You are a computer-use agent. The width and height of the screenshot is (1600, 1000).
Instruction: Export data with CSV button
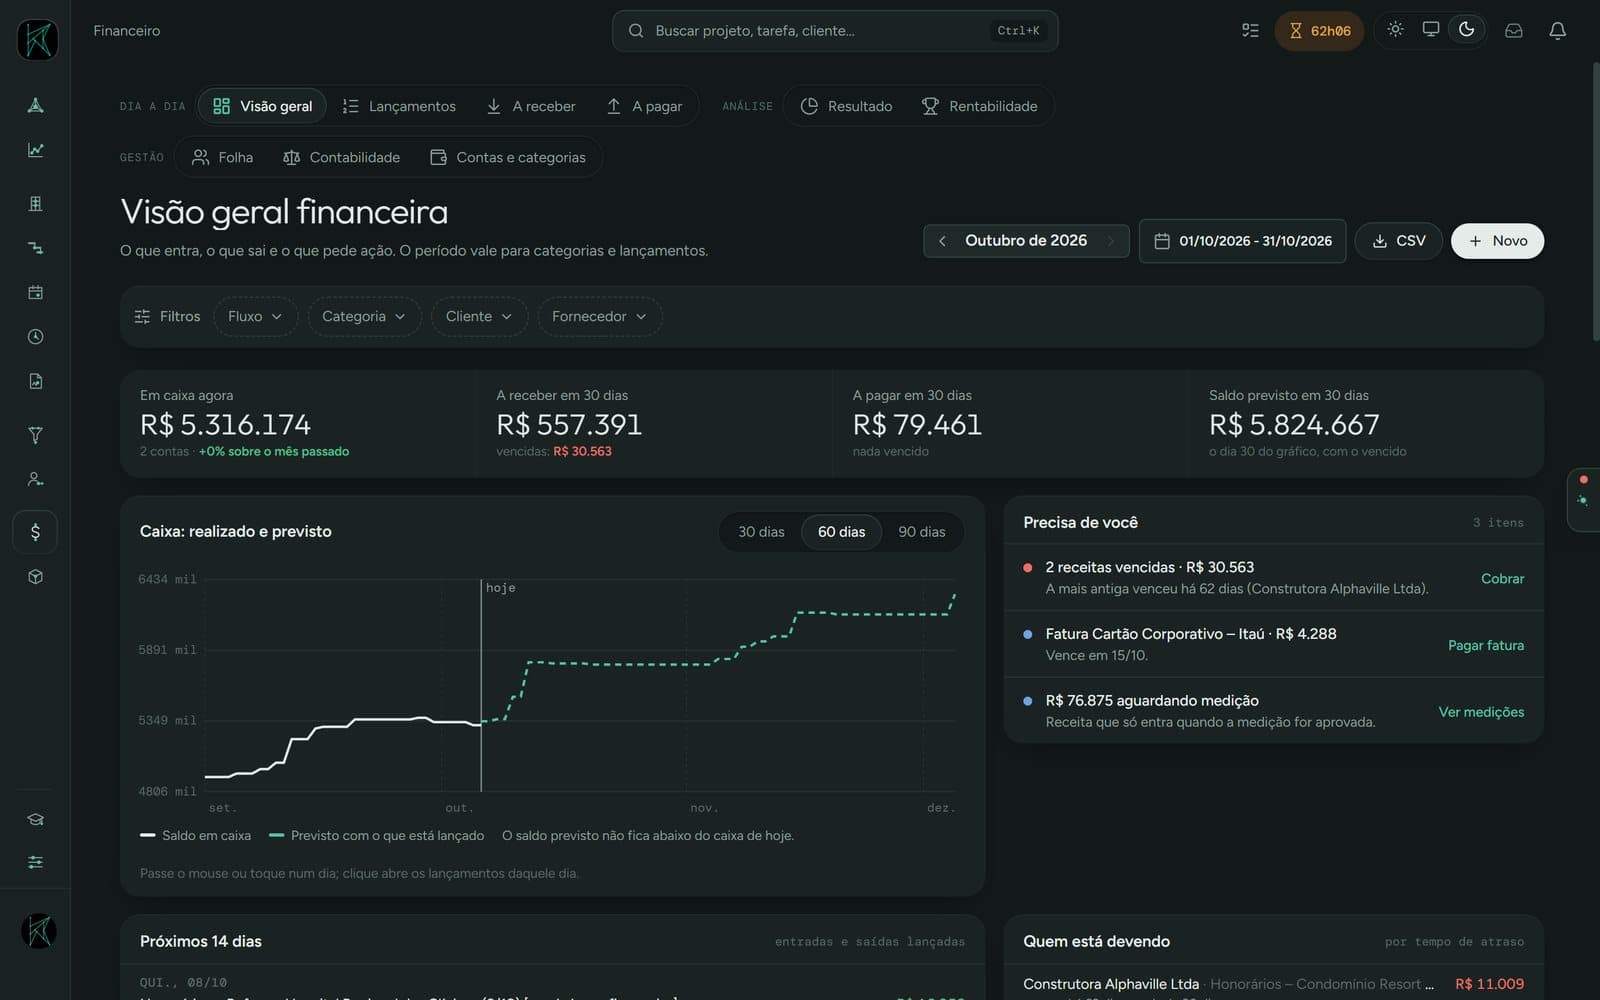pos(1398,241)
